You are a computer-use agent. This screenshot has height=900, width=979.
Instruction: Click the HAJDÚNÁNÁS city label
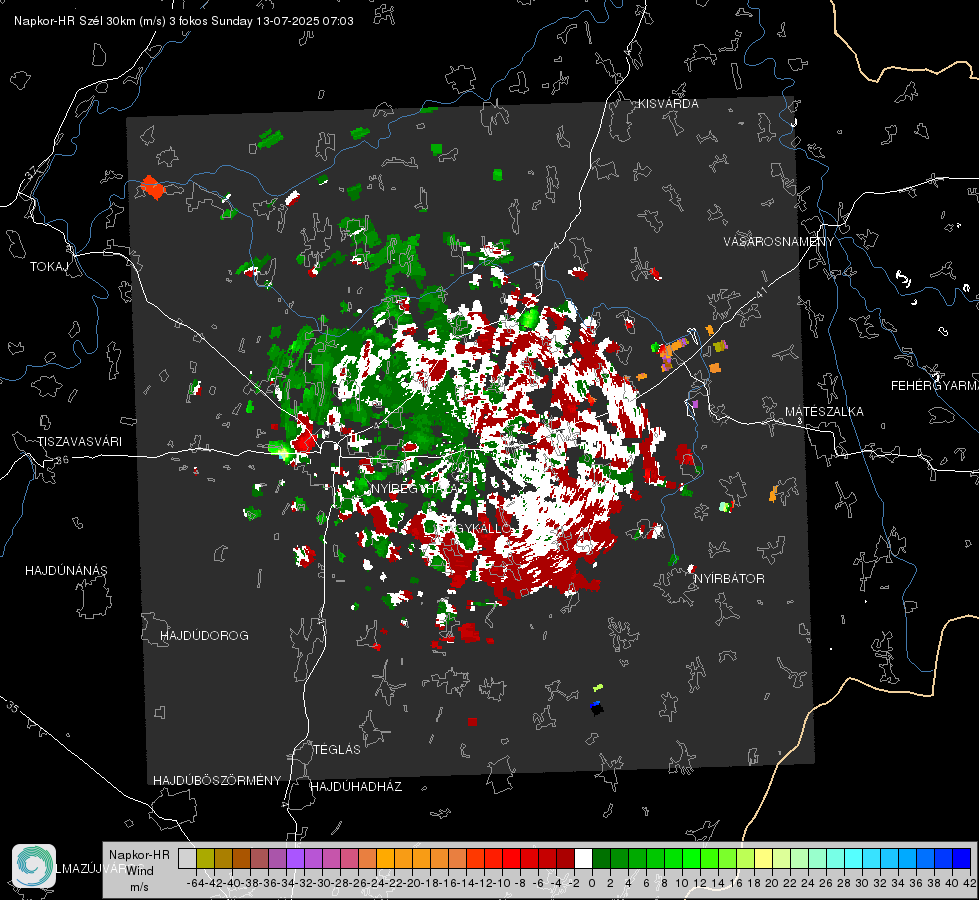pos(66,571)
